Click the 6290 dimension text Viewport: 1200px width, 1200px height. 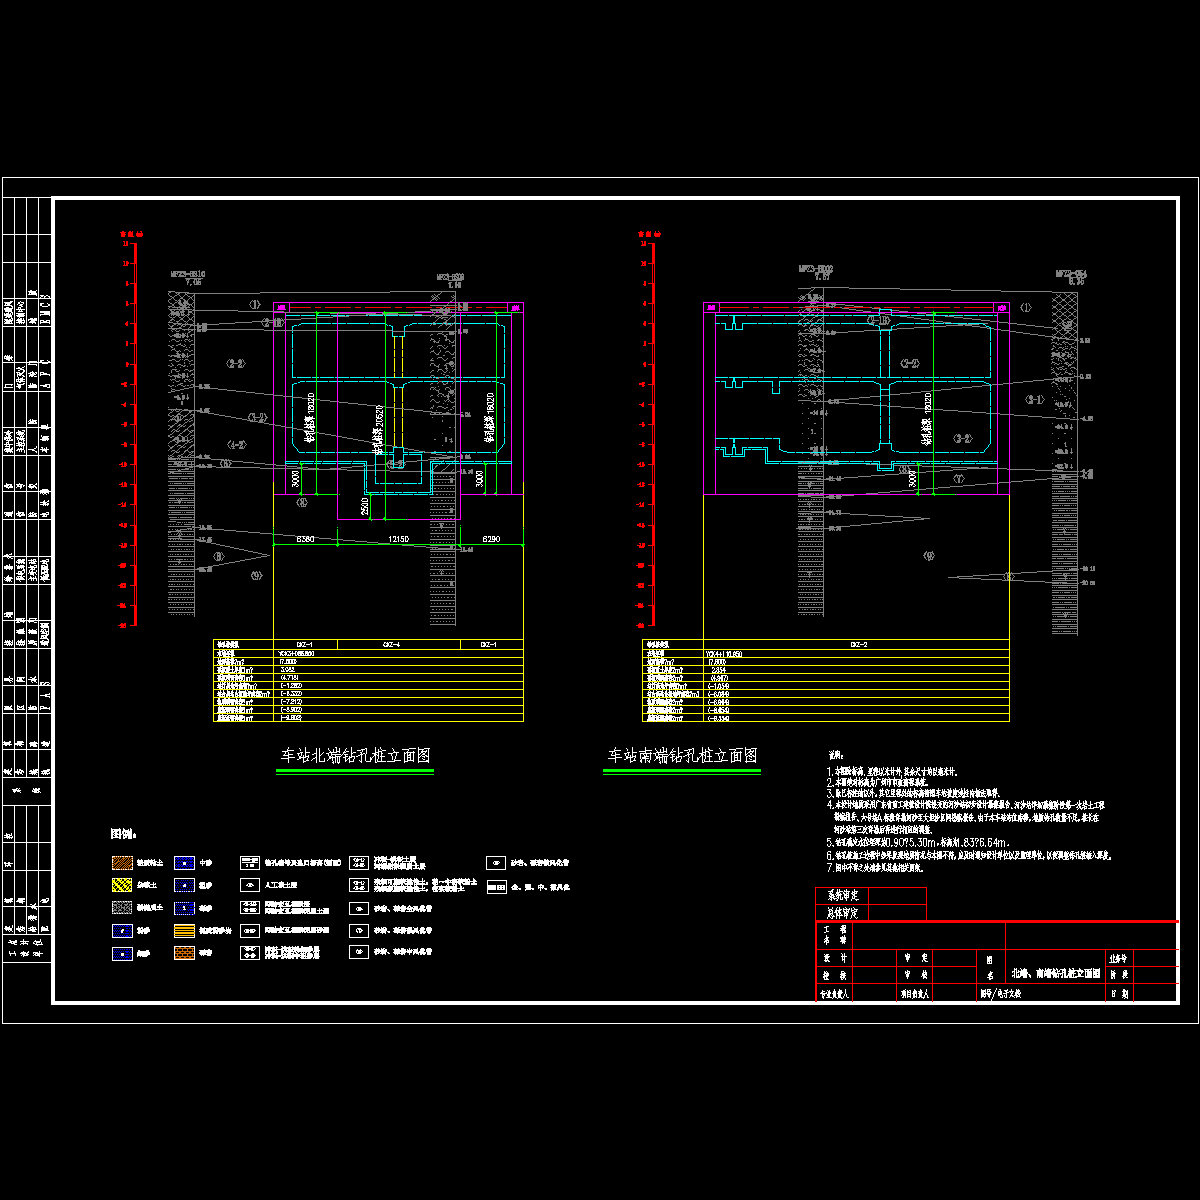493,539
